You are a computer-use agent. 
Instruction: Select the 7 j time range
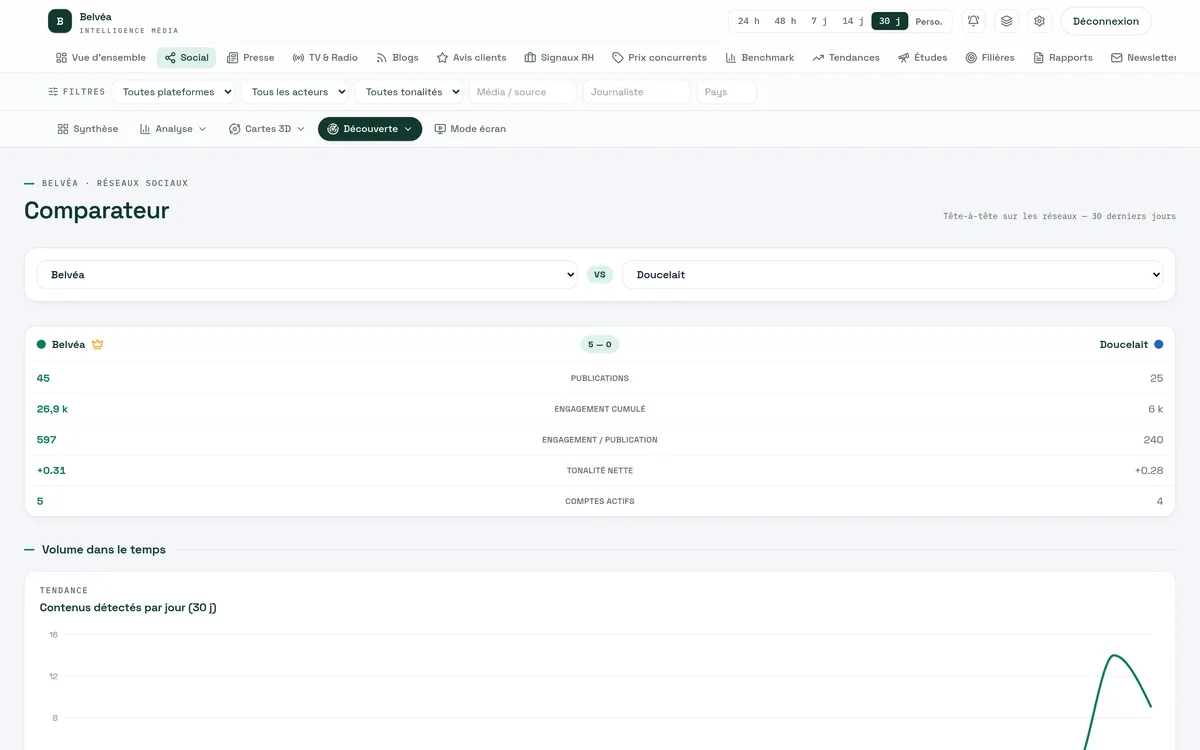pos(819,21)
